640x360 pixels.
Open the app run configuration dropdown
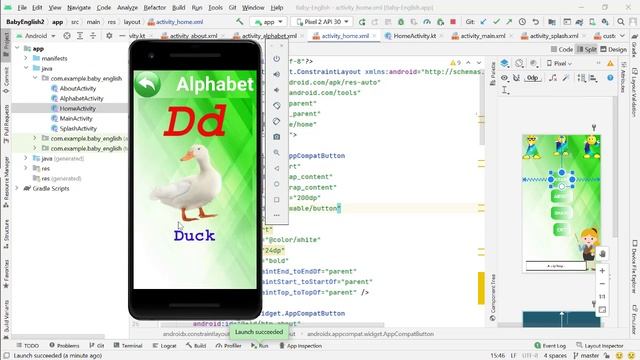269,22
